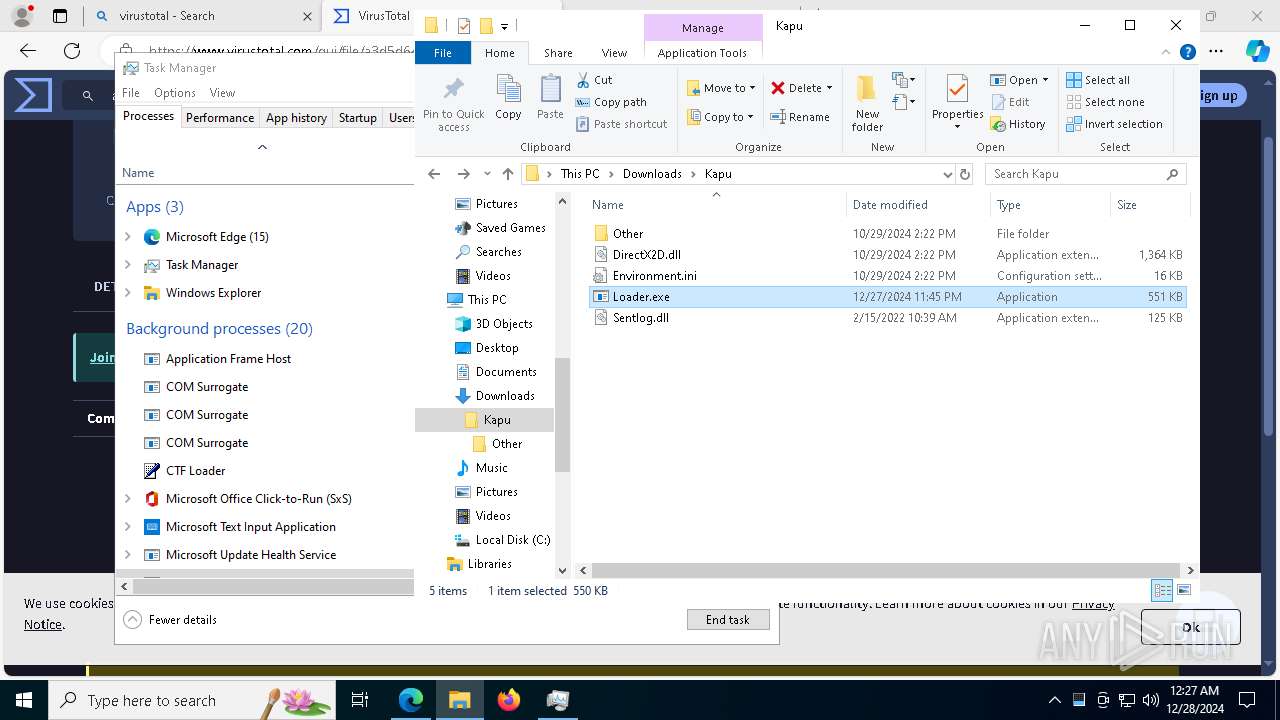
Task: Click the Cut scissors command
Action: (594, 80)
